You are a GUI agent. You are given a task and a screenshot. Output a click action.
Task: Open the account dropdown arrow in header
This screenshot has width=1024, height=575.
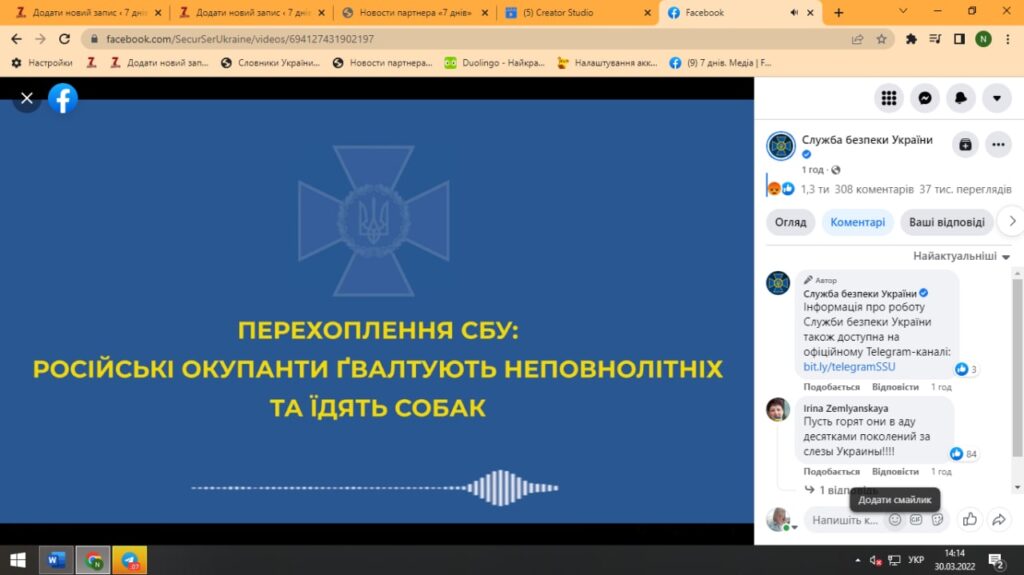coord(997,98)
